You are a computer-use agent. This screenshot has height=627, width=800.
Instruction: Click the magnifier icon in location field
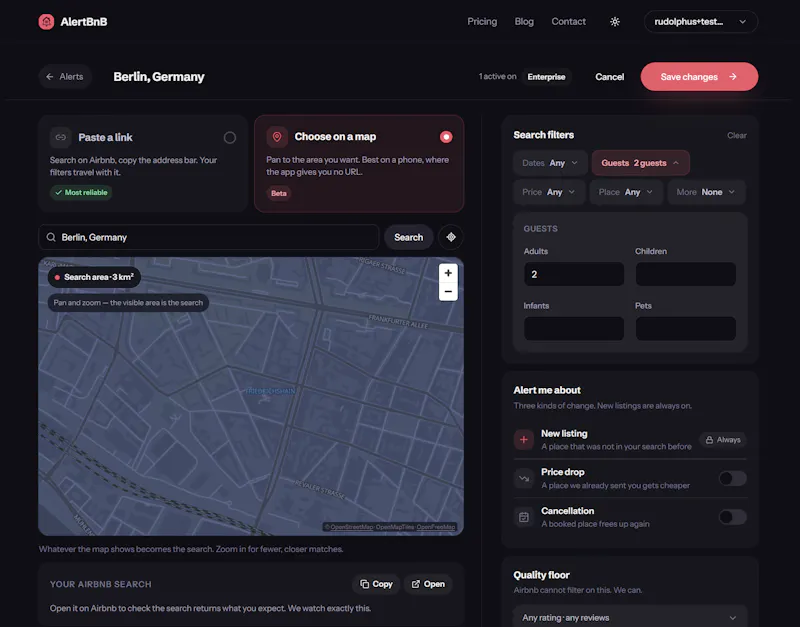click(x=51, y=237)
